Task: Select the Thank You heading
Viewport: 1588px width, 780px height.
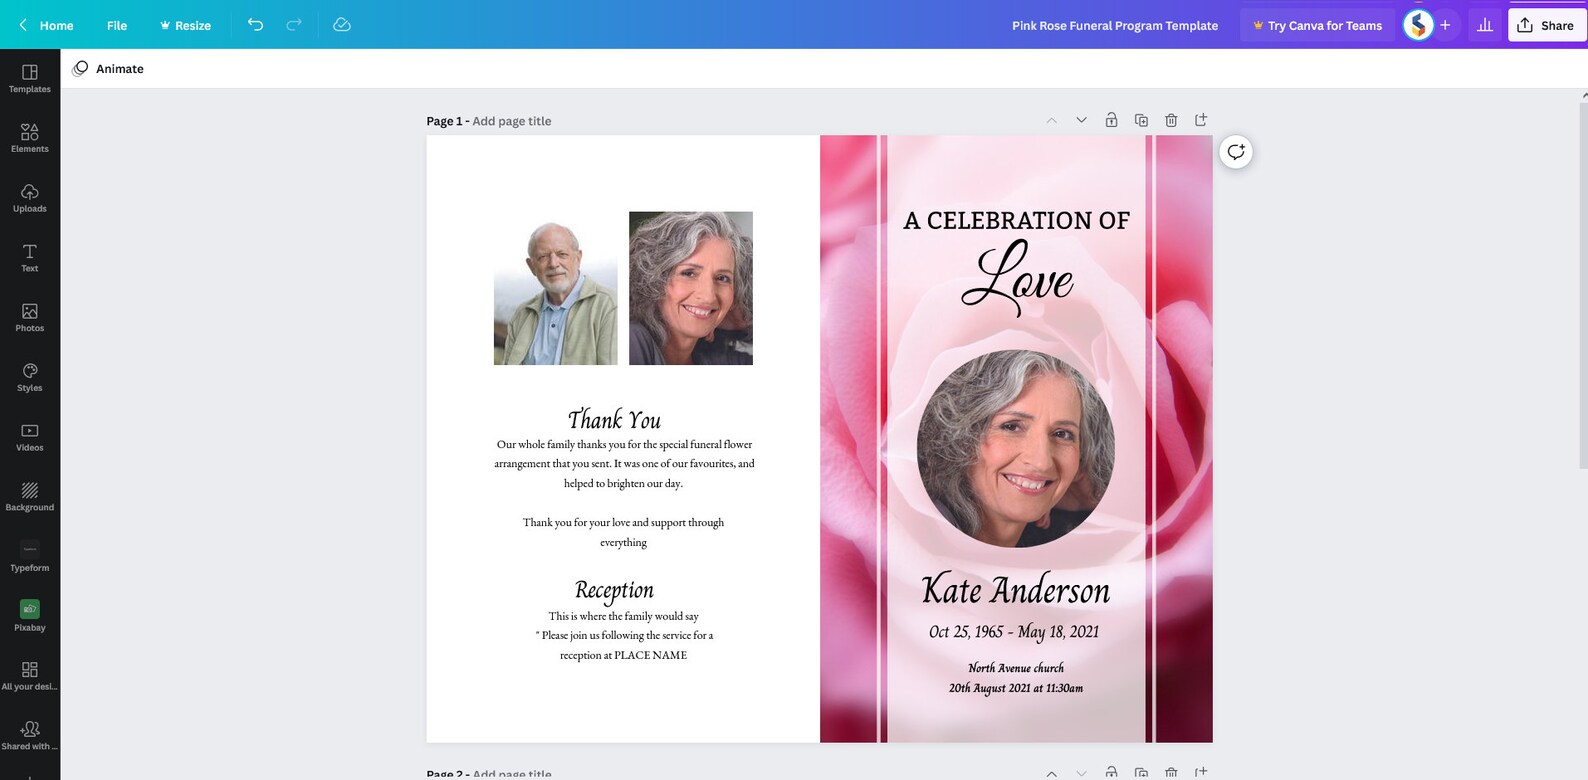Action: pyautogui.click(x=614, y=419)
